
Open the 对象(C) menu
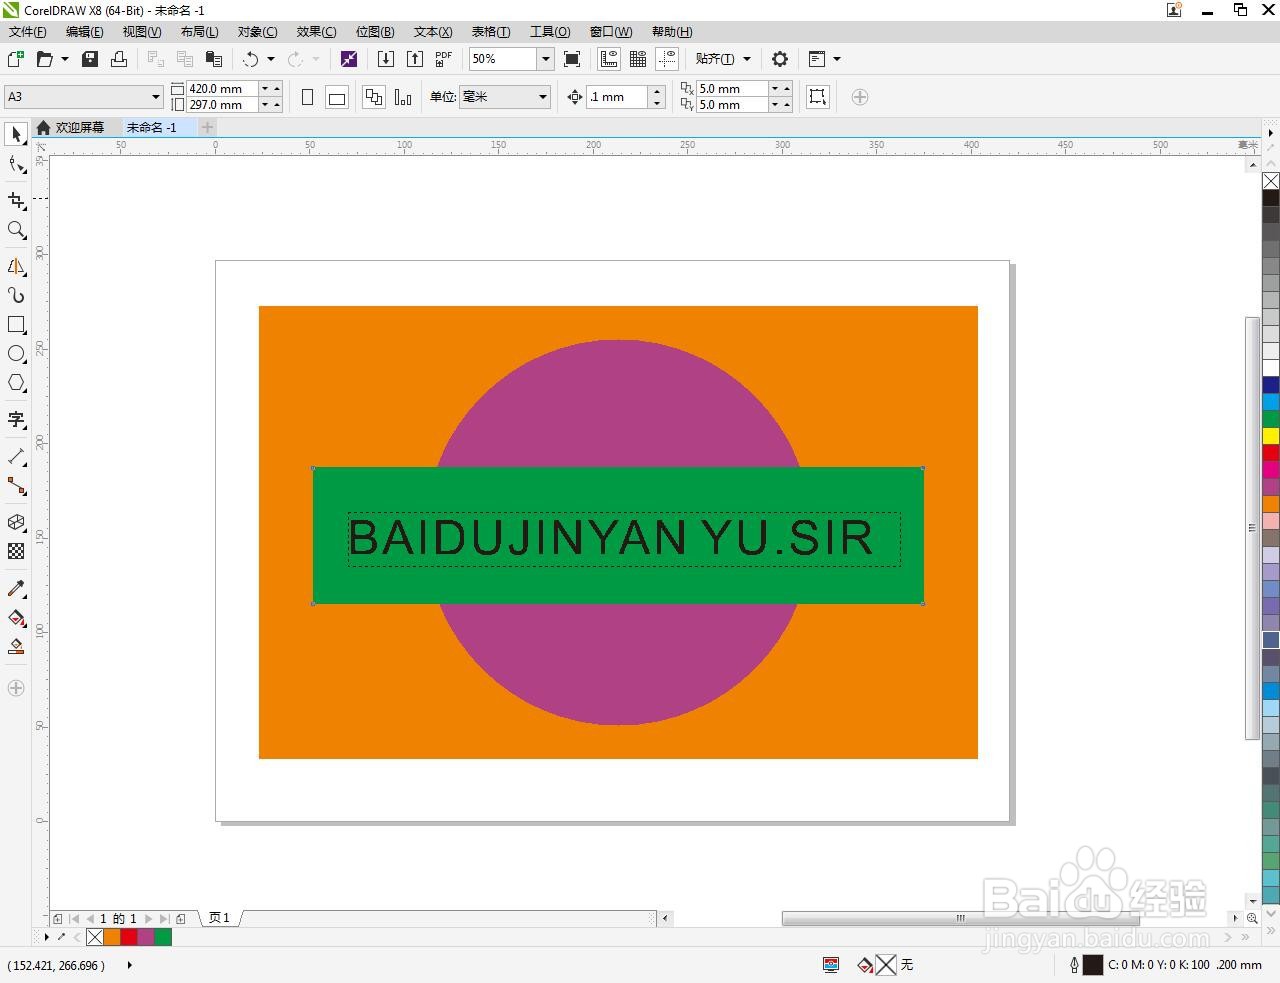(258, 32)
